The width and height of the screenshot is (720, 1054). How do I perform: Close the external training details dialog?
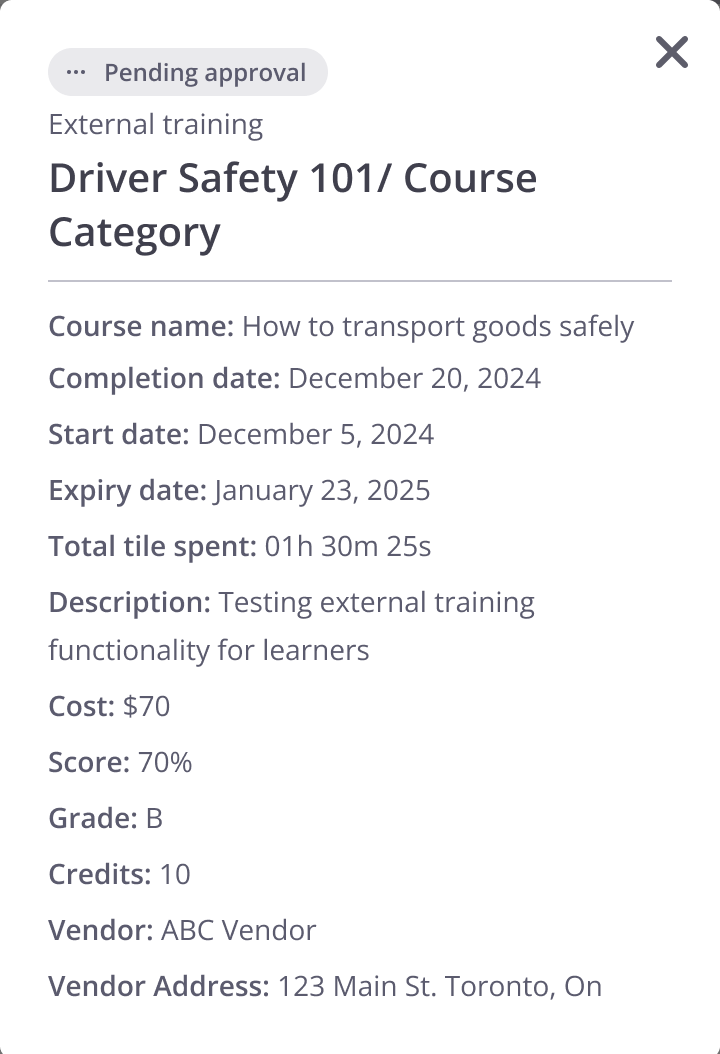[x=672, y=52]
